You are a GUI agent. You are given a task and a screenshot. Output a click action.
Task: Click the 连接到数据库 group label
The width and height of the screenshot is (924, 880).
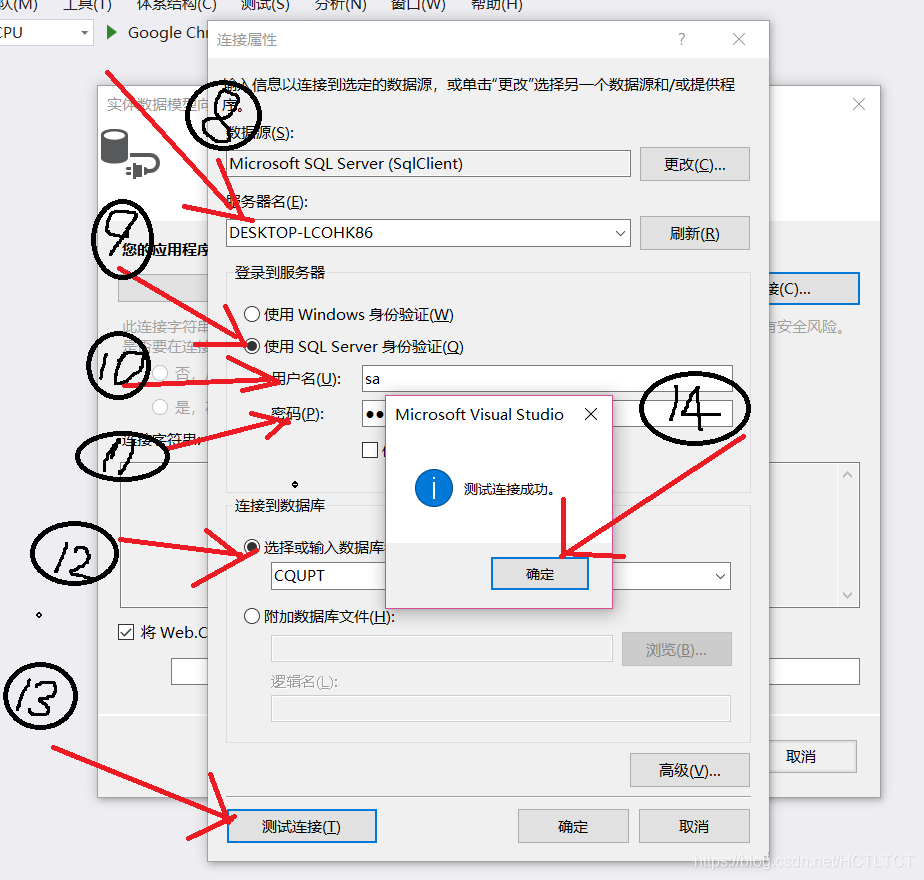pyautogui.click(x=280, y=506)
